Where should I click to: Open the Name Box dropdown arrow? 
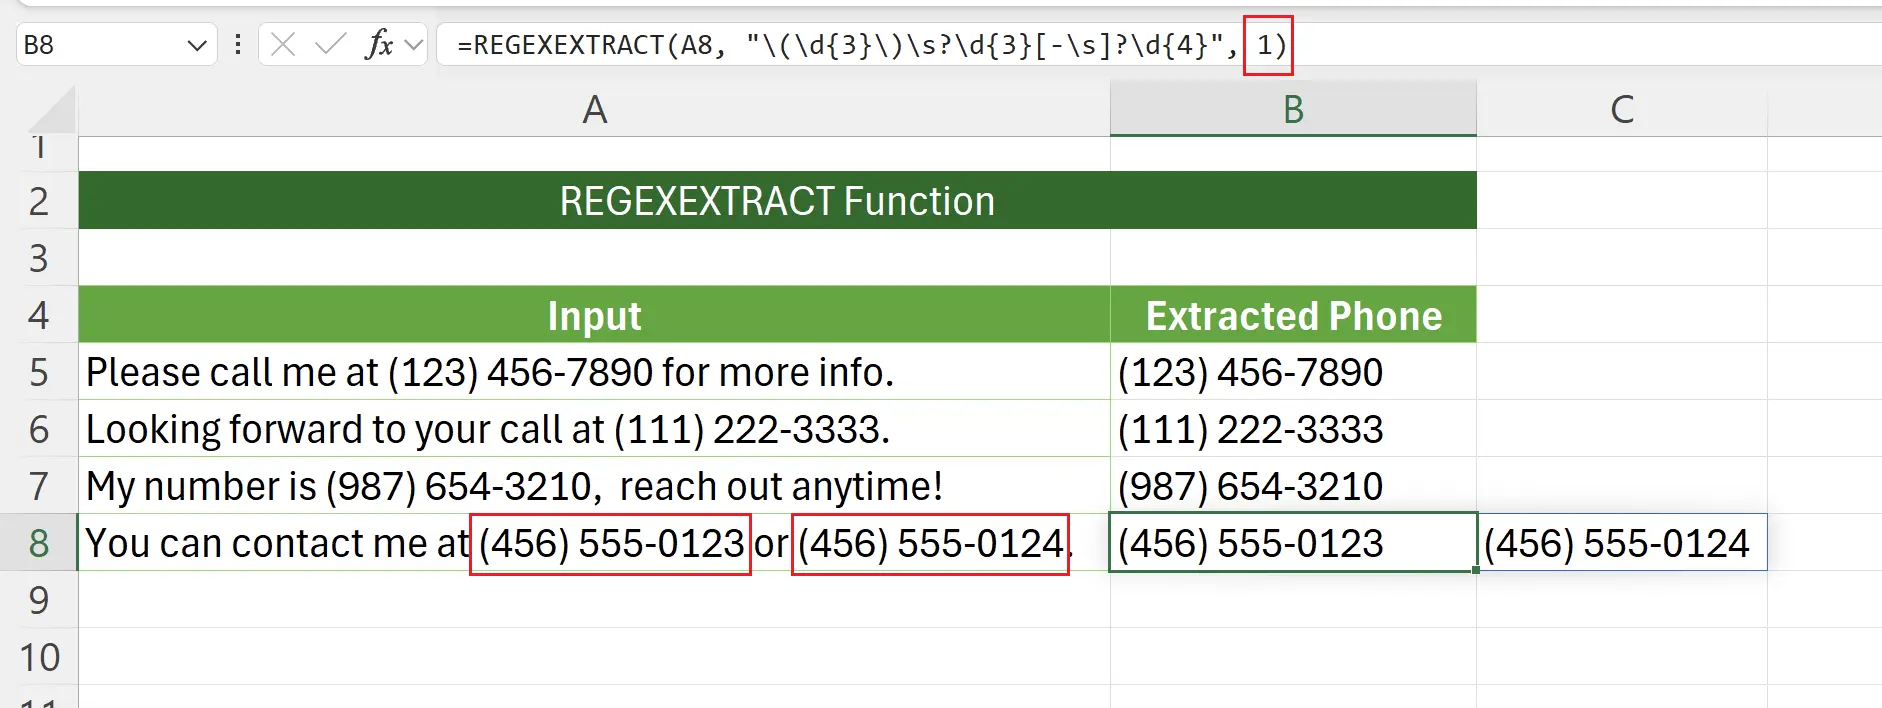[x=197, y=45]
